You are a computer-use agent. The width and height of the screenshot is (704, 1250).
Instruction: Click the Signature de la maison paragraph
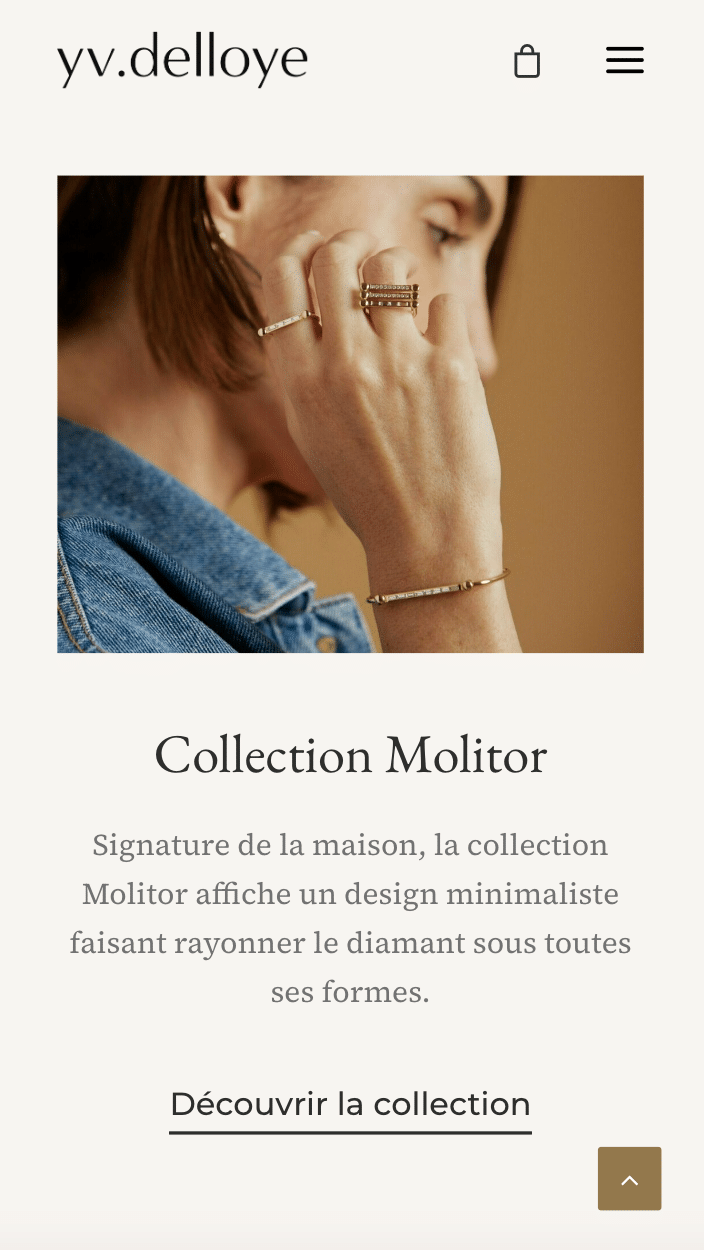click(351, 918)
